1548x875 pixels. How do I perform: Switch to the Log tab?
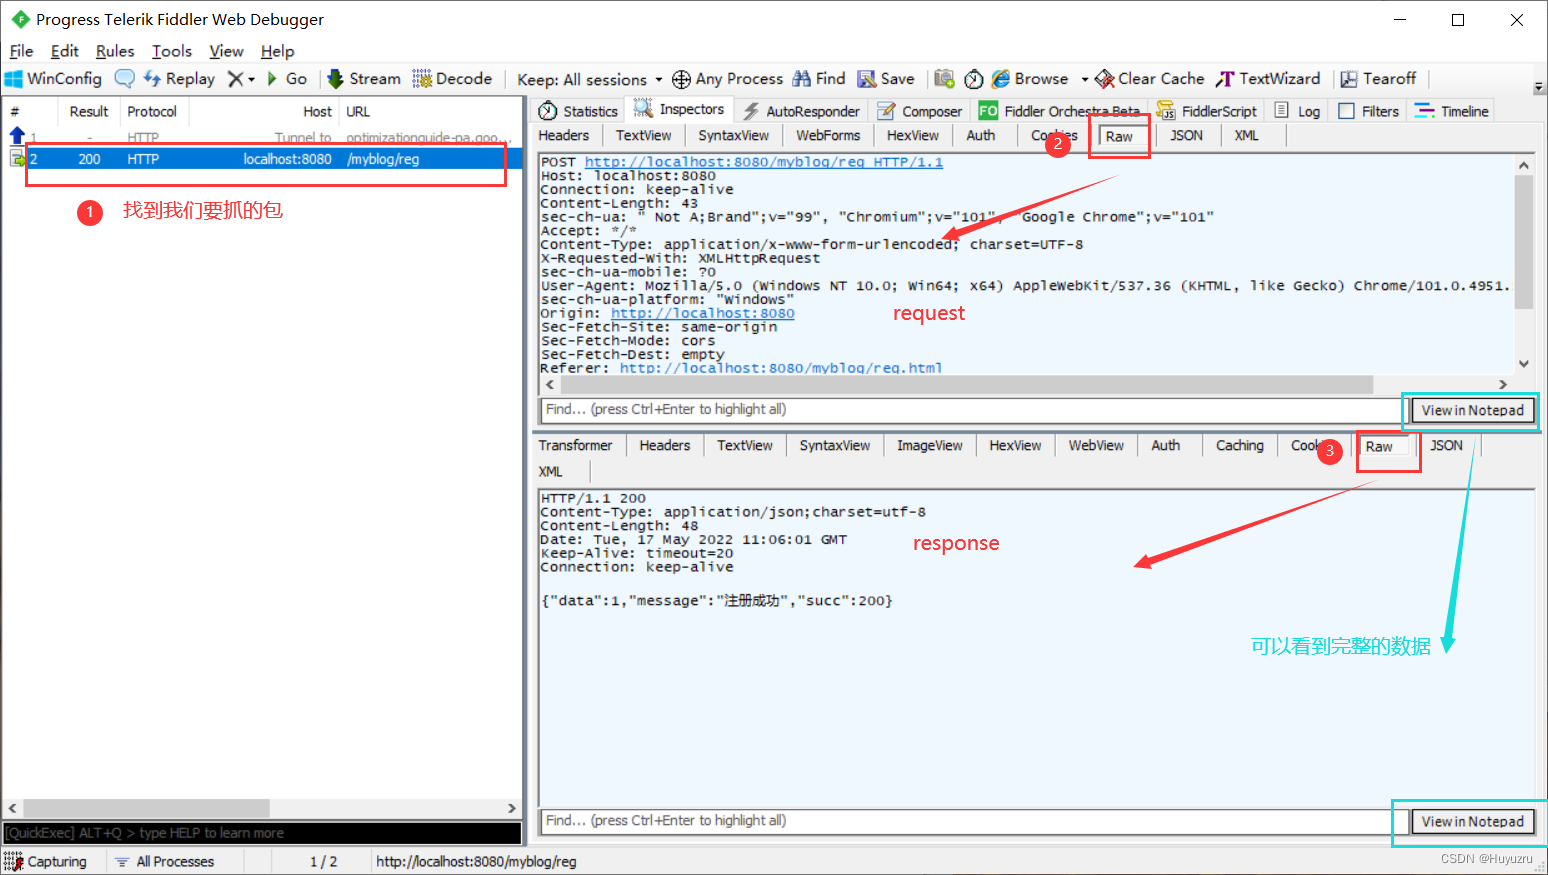[x=1297, y=111]
